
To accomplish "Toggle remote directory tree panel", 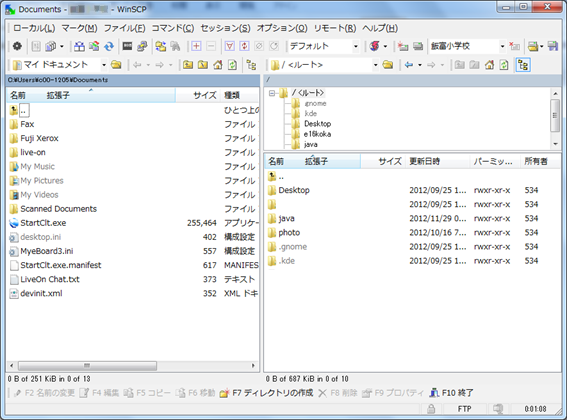I will pyautogui.click(x=523, y=65).
